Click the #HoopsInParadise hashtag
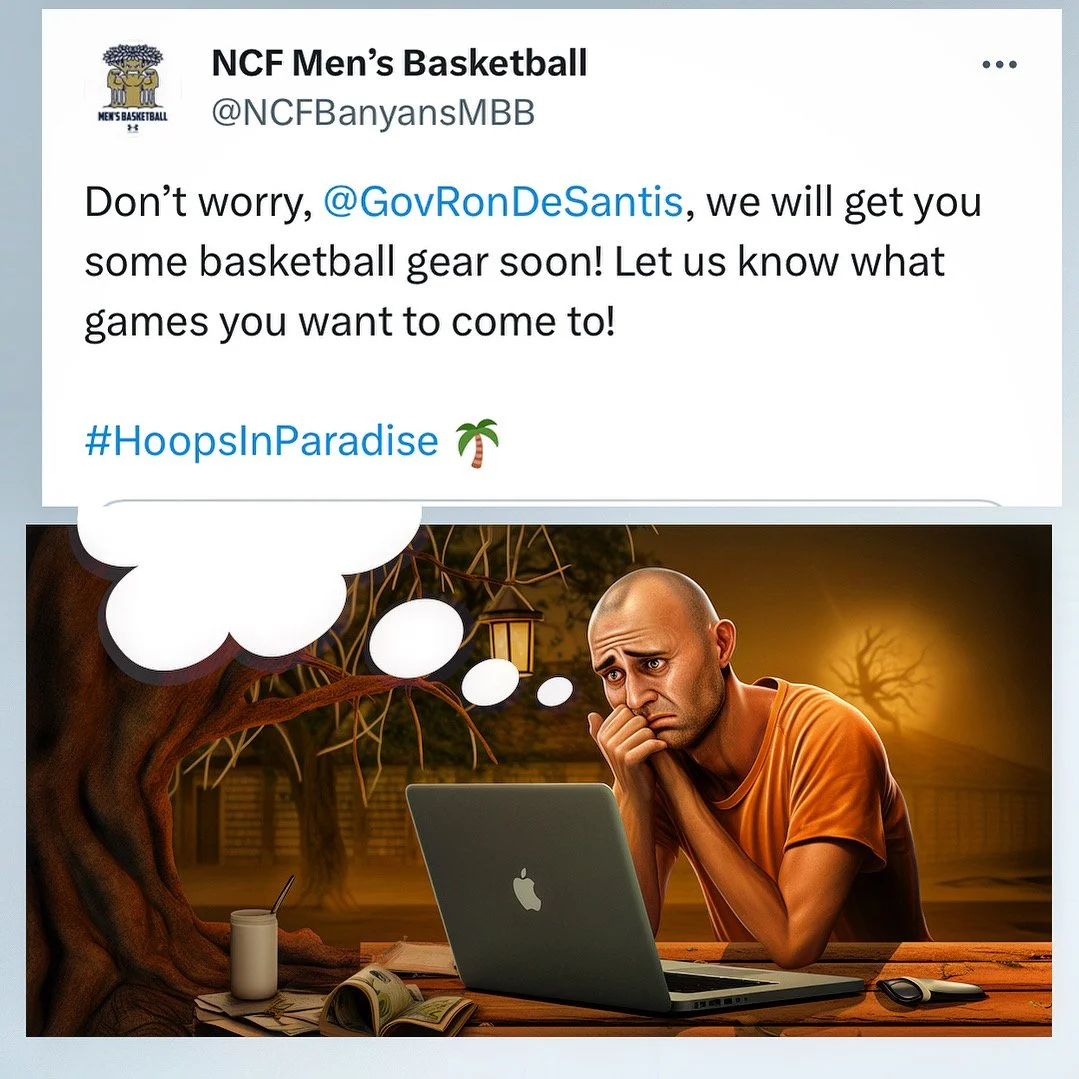The height and width of the screenshot is (1079, 1079). coord(261,440)
